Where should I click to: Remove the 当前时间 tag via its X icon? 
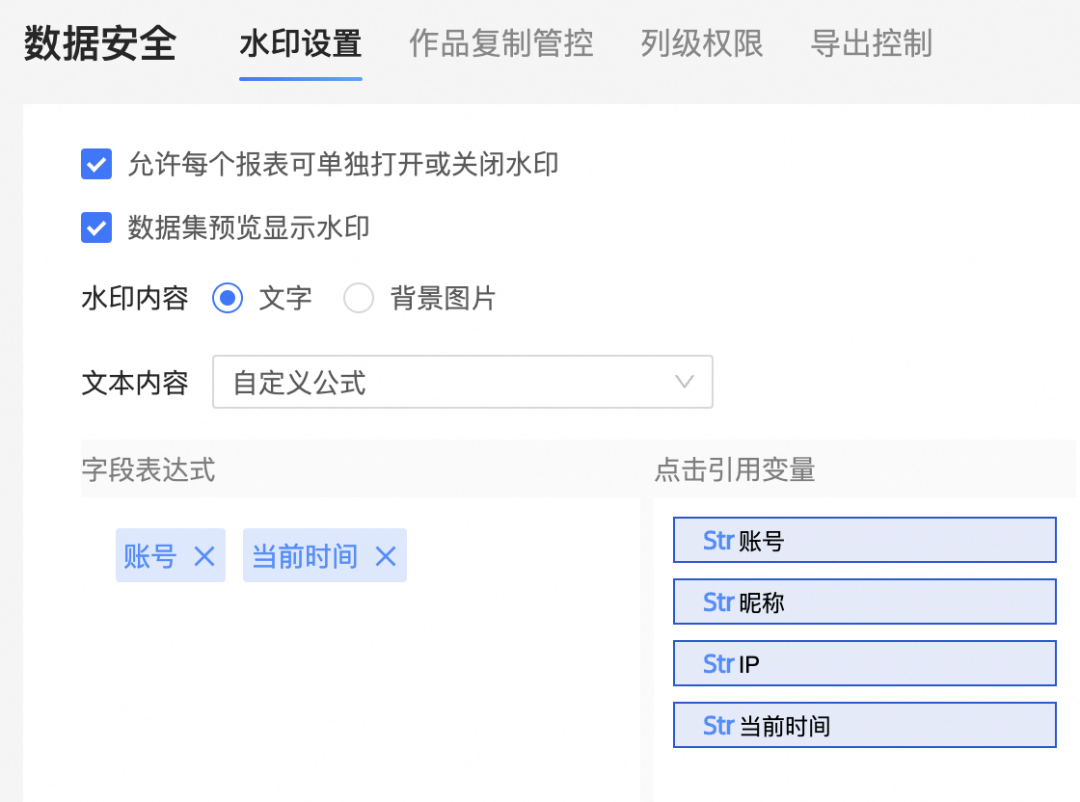tap(385, 556)
